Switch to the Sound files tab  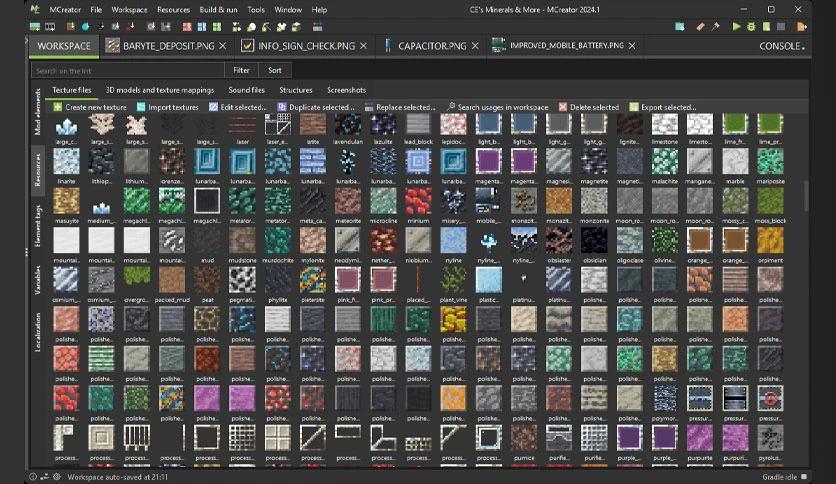tap(246, 90)
